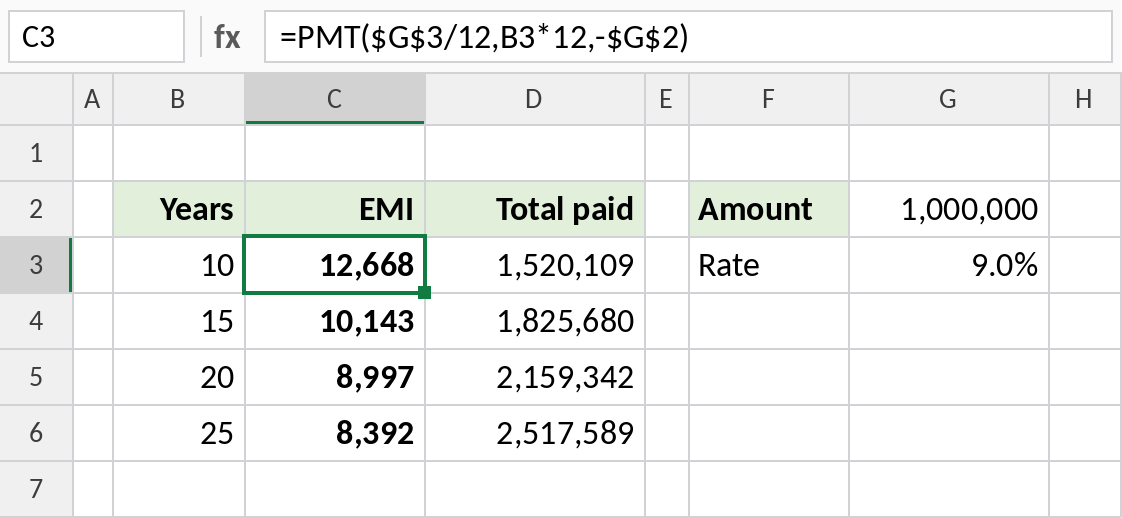Select row 6 header
The height and width of the screenshot is (518, 1122).
(x=36, y=433)
